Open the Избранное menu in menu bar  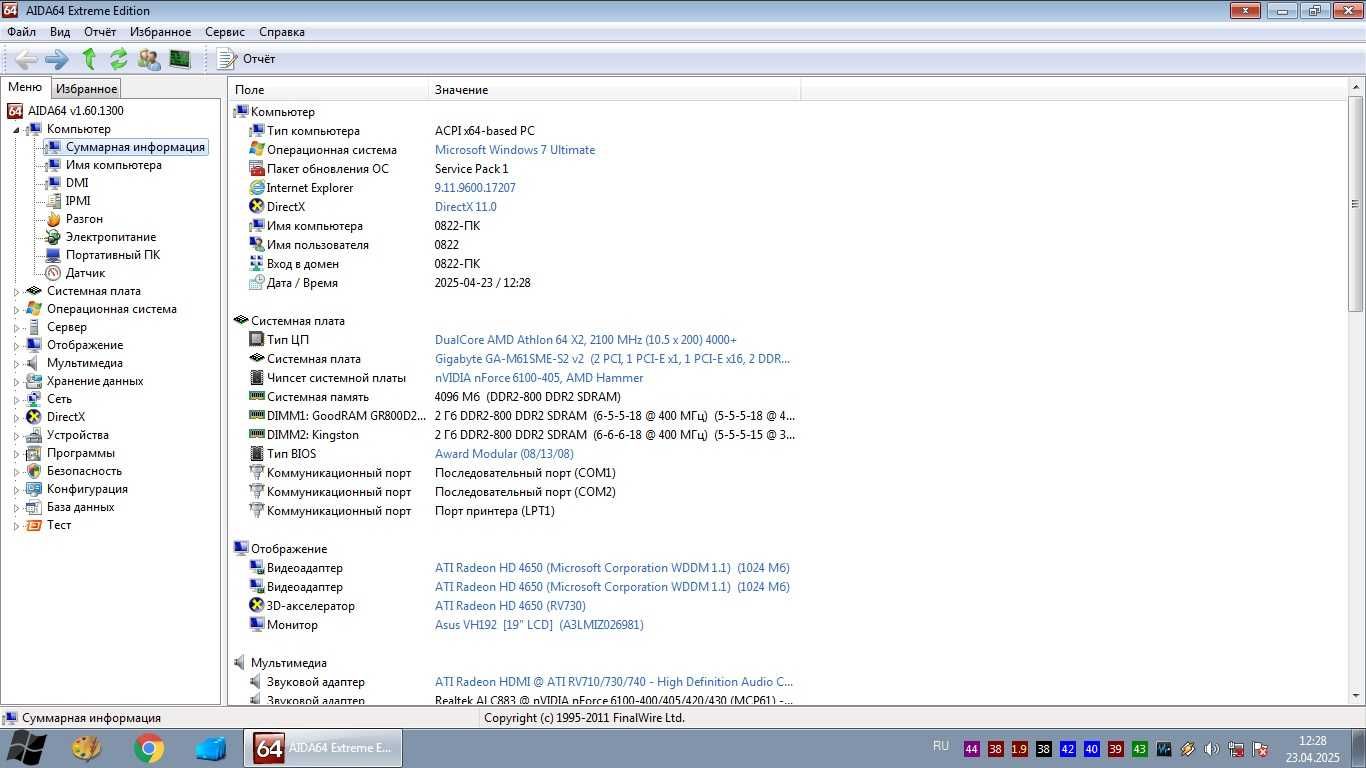coord(160,32)
